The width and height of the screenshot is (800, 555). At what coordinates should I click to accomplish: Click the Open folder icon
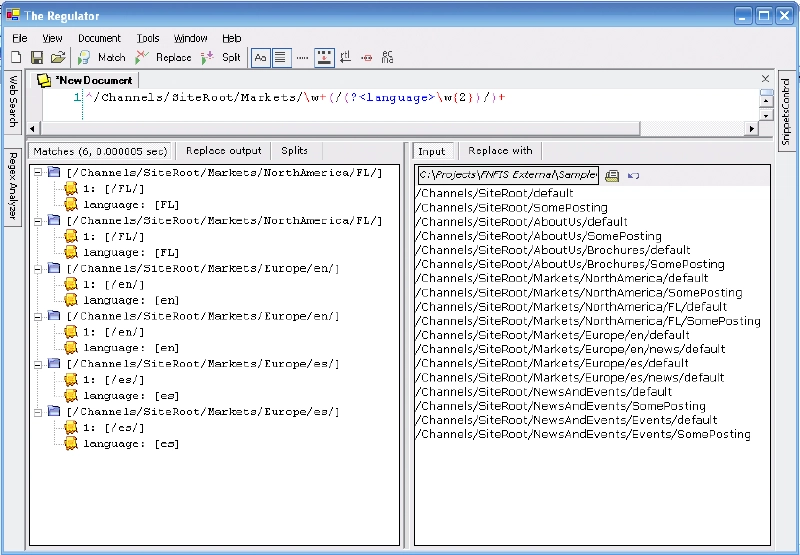[58, 58]
